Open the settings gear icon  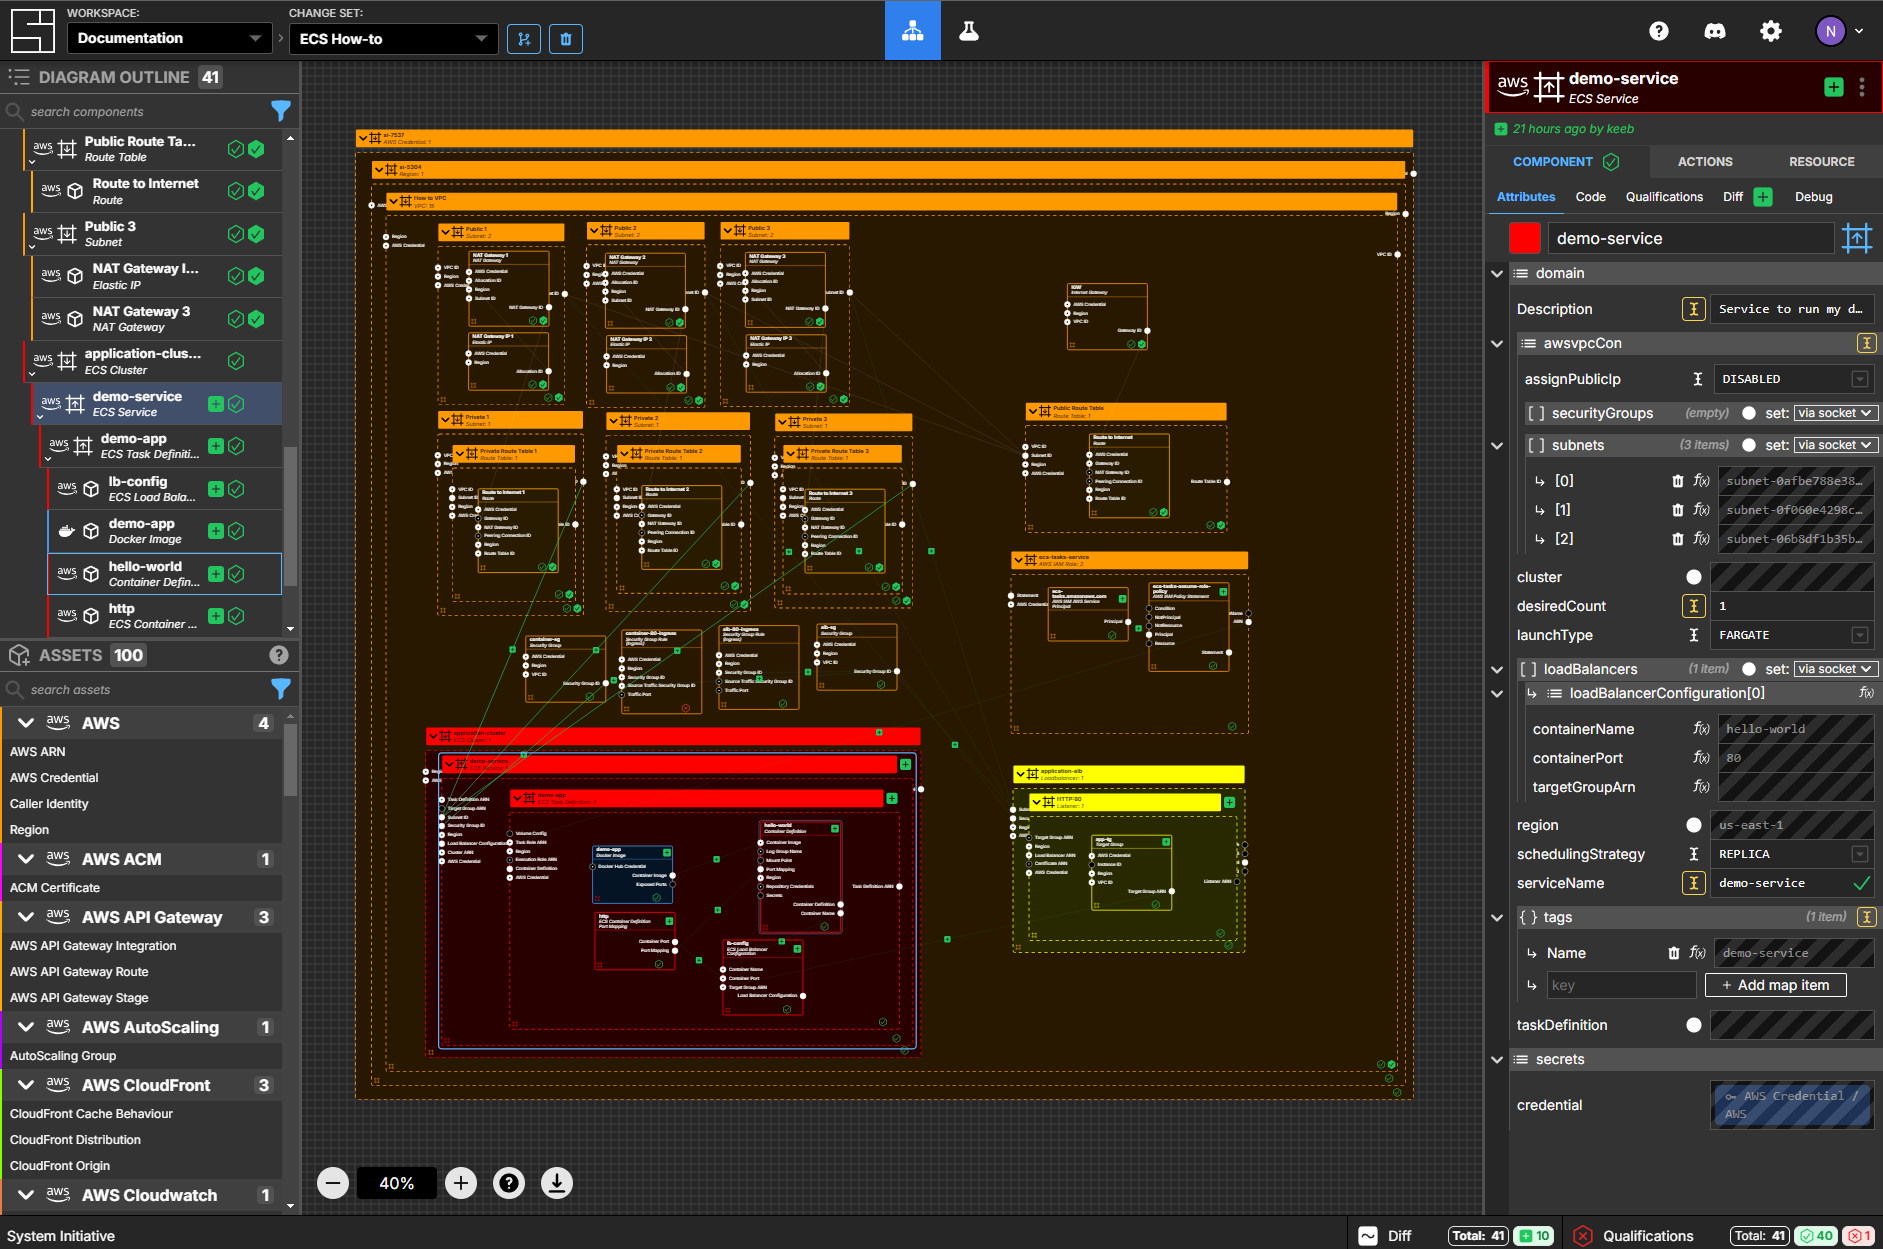click(1770, 31)
